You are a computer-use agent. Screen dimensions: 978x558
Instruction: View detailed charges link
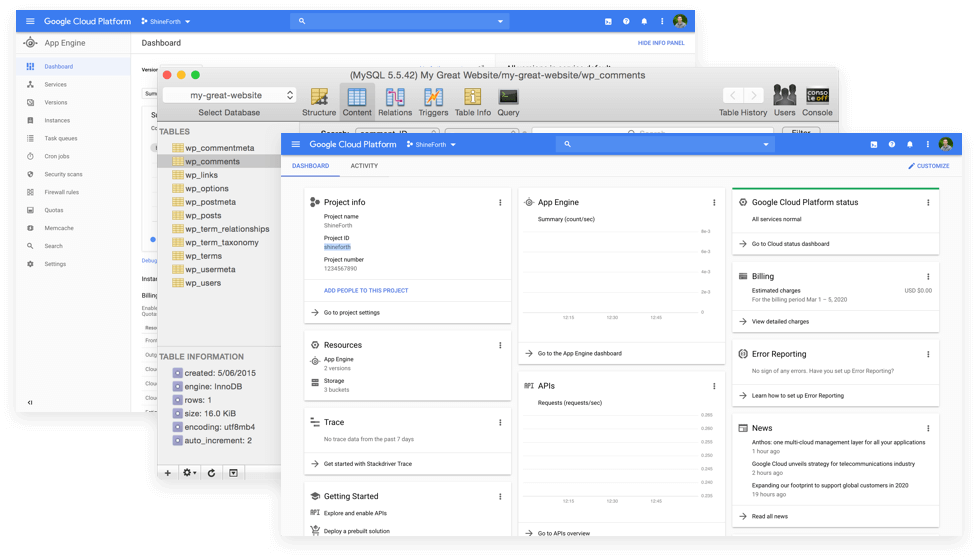tap(780, 322)
